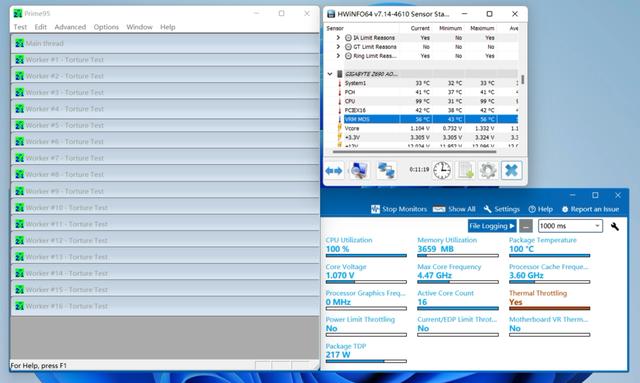Select the Worker #3 Torture Test window
This screenshot has width=640, height=383.
point(165,92)
